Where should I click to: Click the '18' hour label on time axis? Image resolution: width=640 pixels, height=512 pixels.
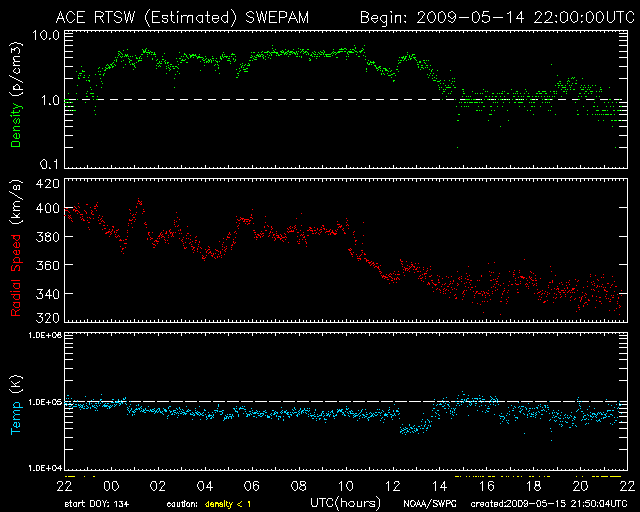point(533,486)
